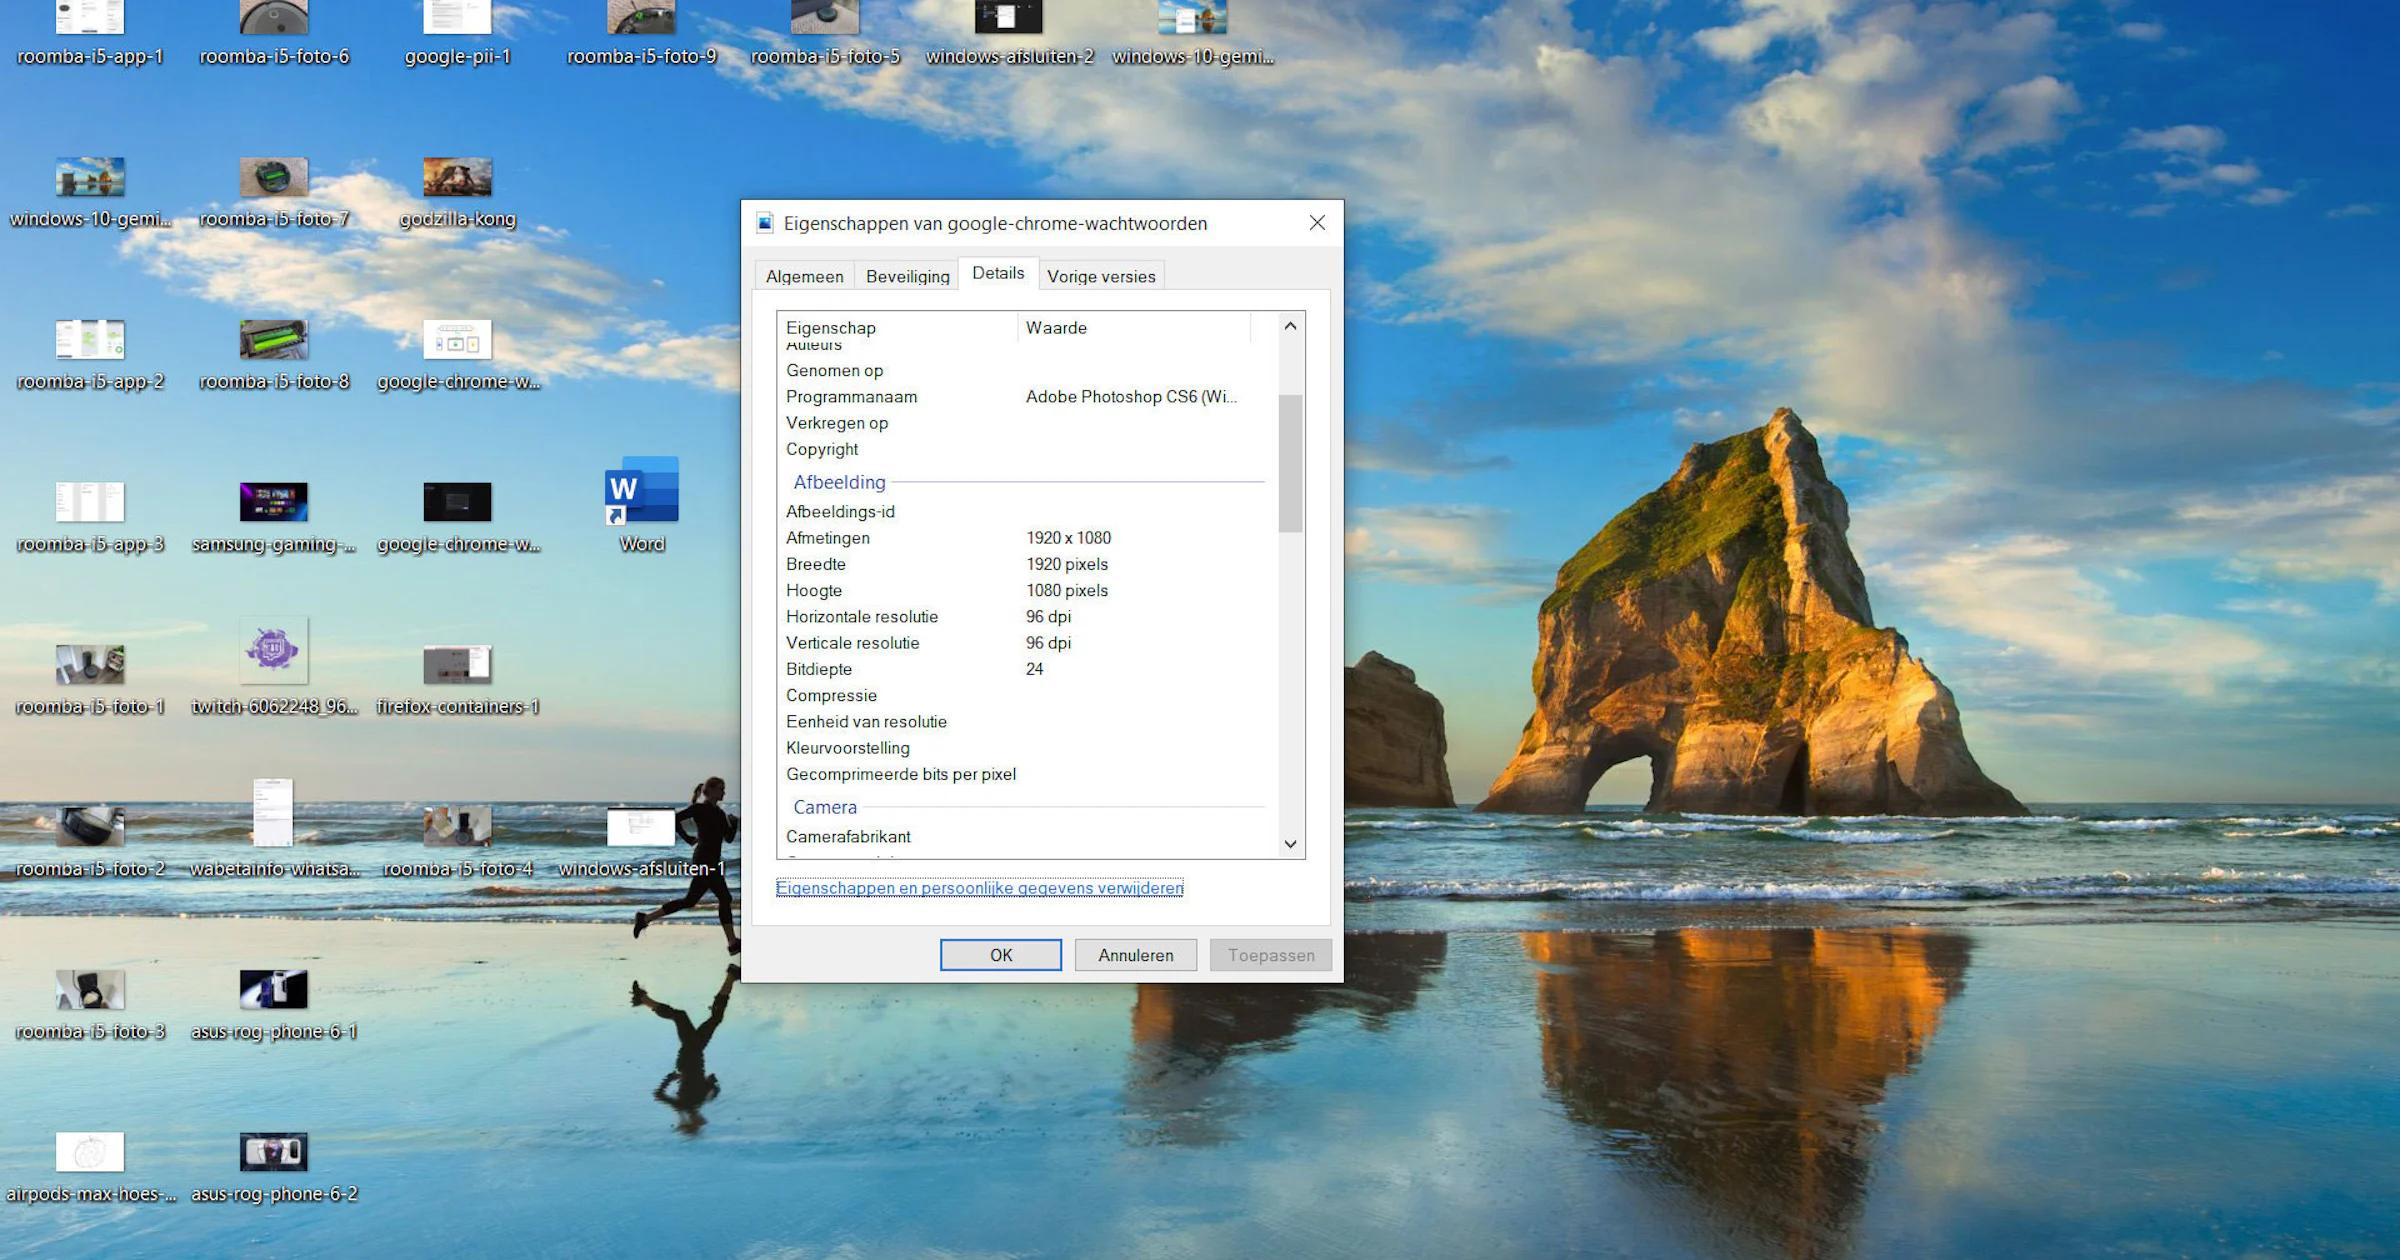2400x1260 pixels.
Task: Switch to the Beveiliging tab
Action: [x=907, y=276]
